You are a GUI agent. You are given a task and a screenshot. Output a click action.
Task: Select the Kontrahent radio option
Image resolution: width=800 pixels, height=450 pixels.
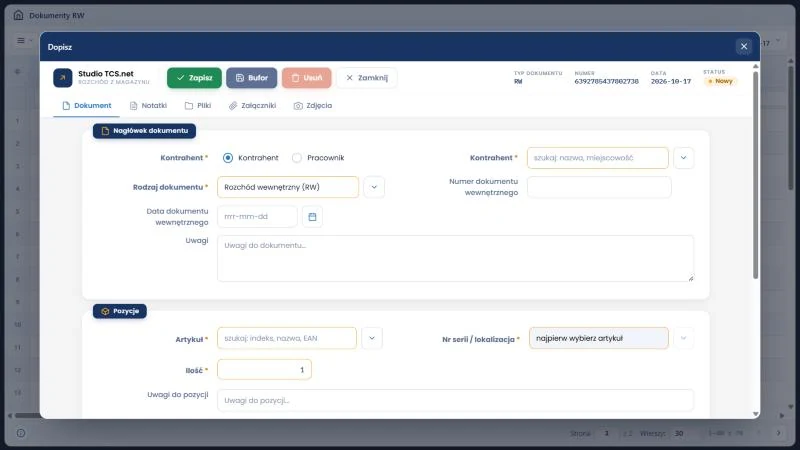pyautogui.click(x=228, y=158)
